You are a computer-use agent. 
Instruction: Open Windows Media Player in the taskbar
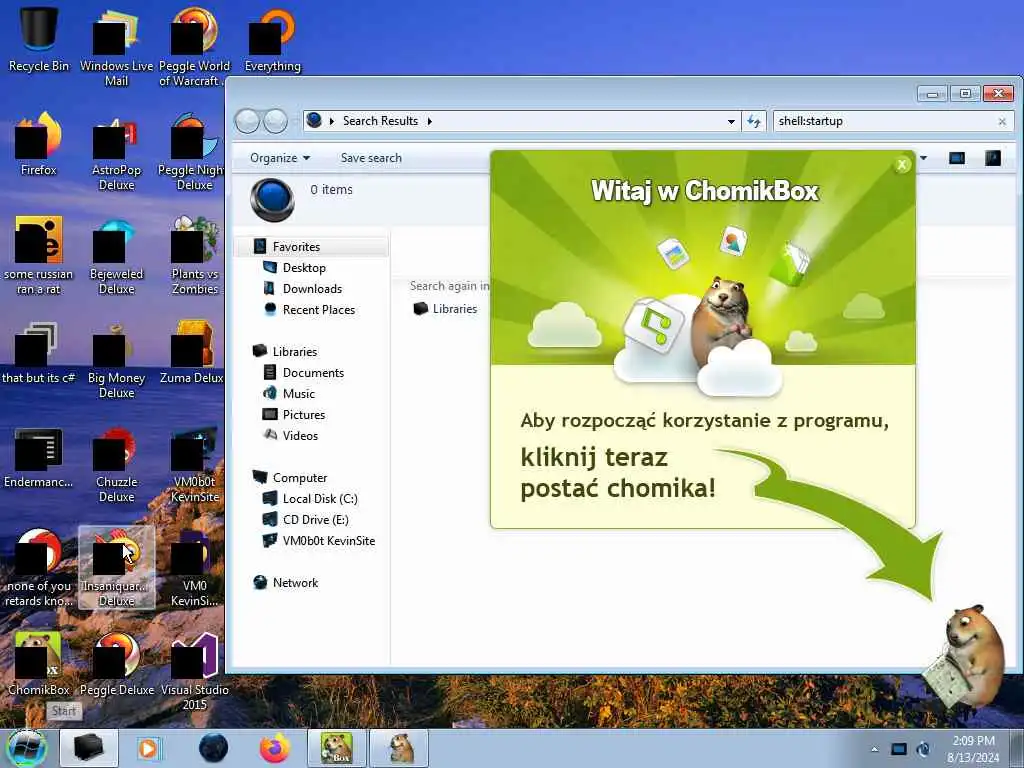coord(149,748)
